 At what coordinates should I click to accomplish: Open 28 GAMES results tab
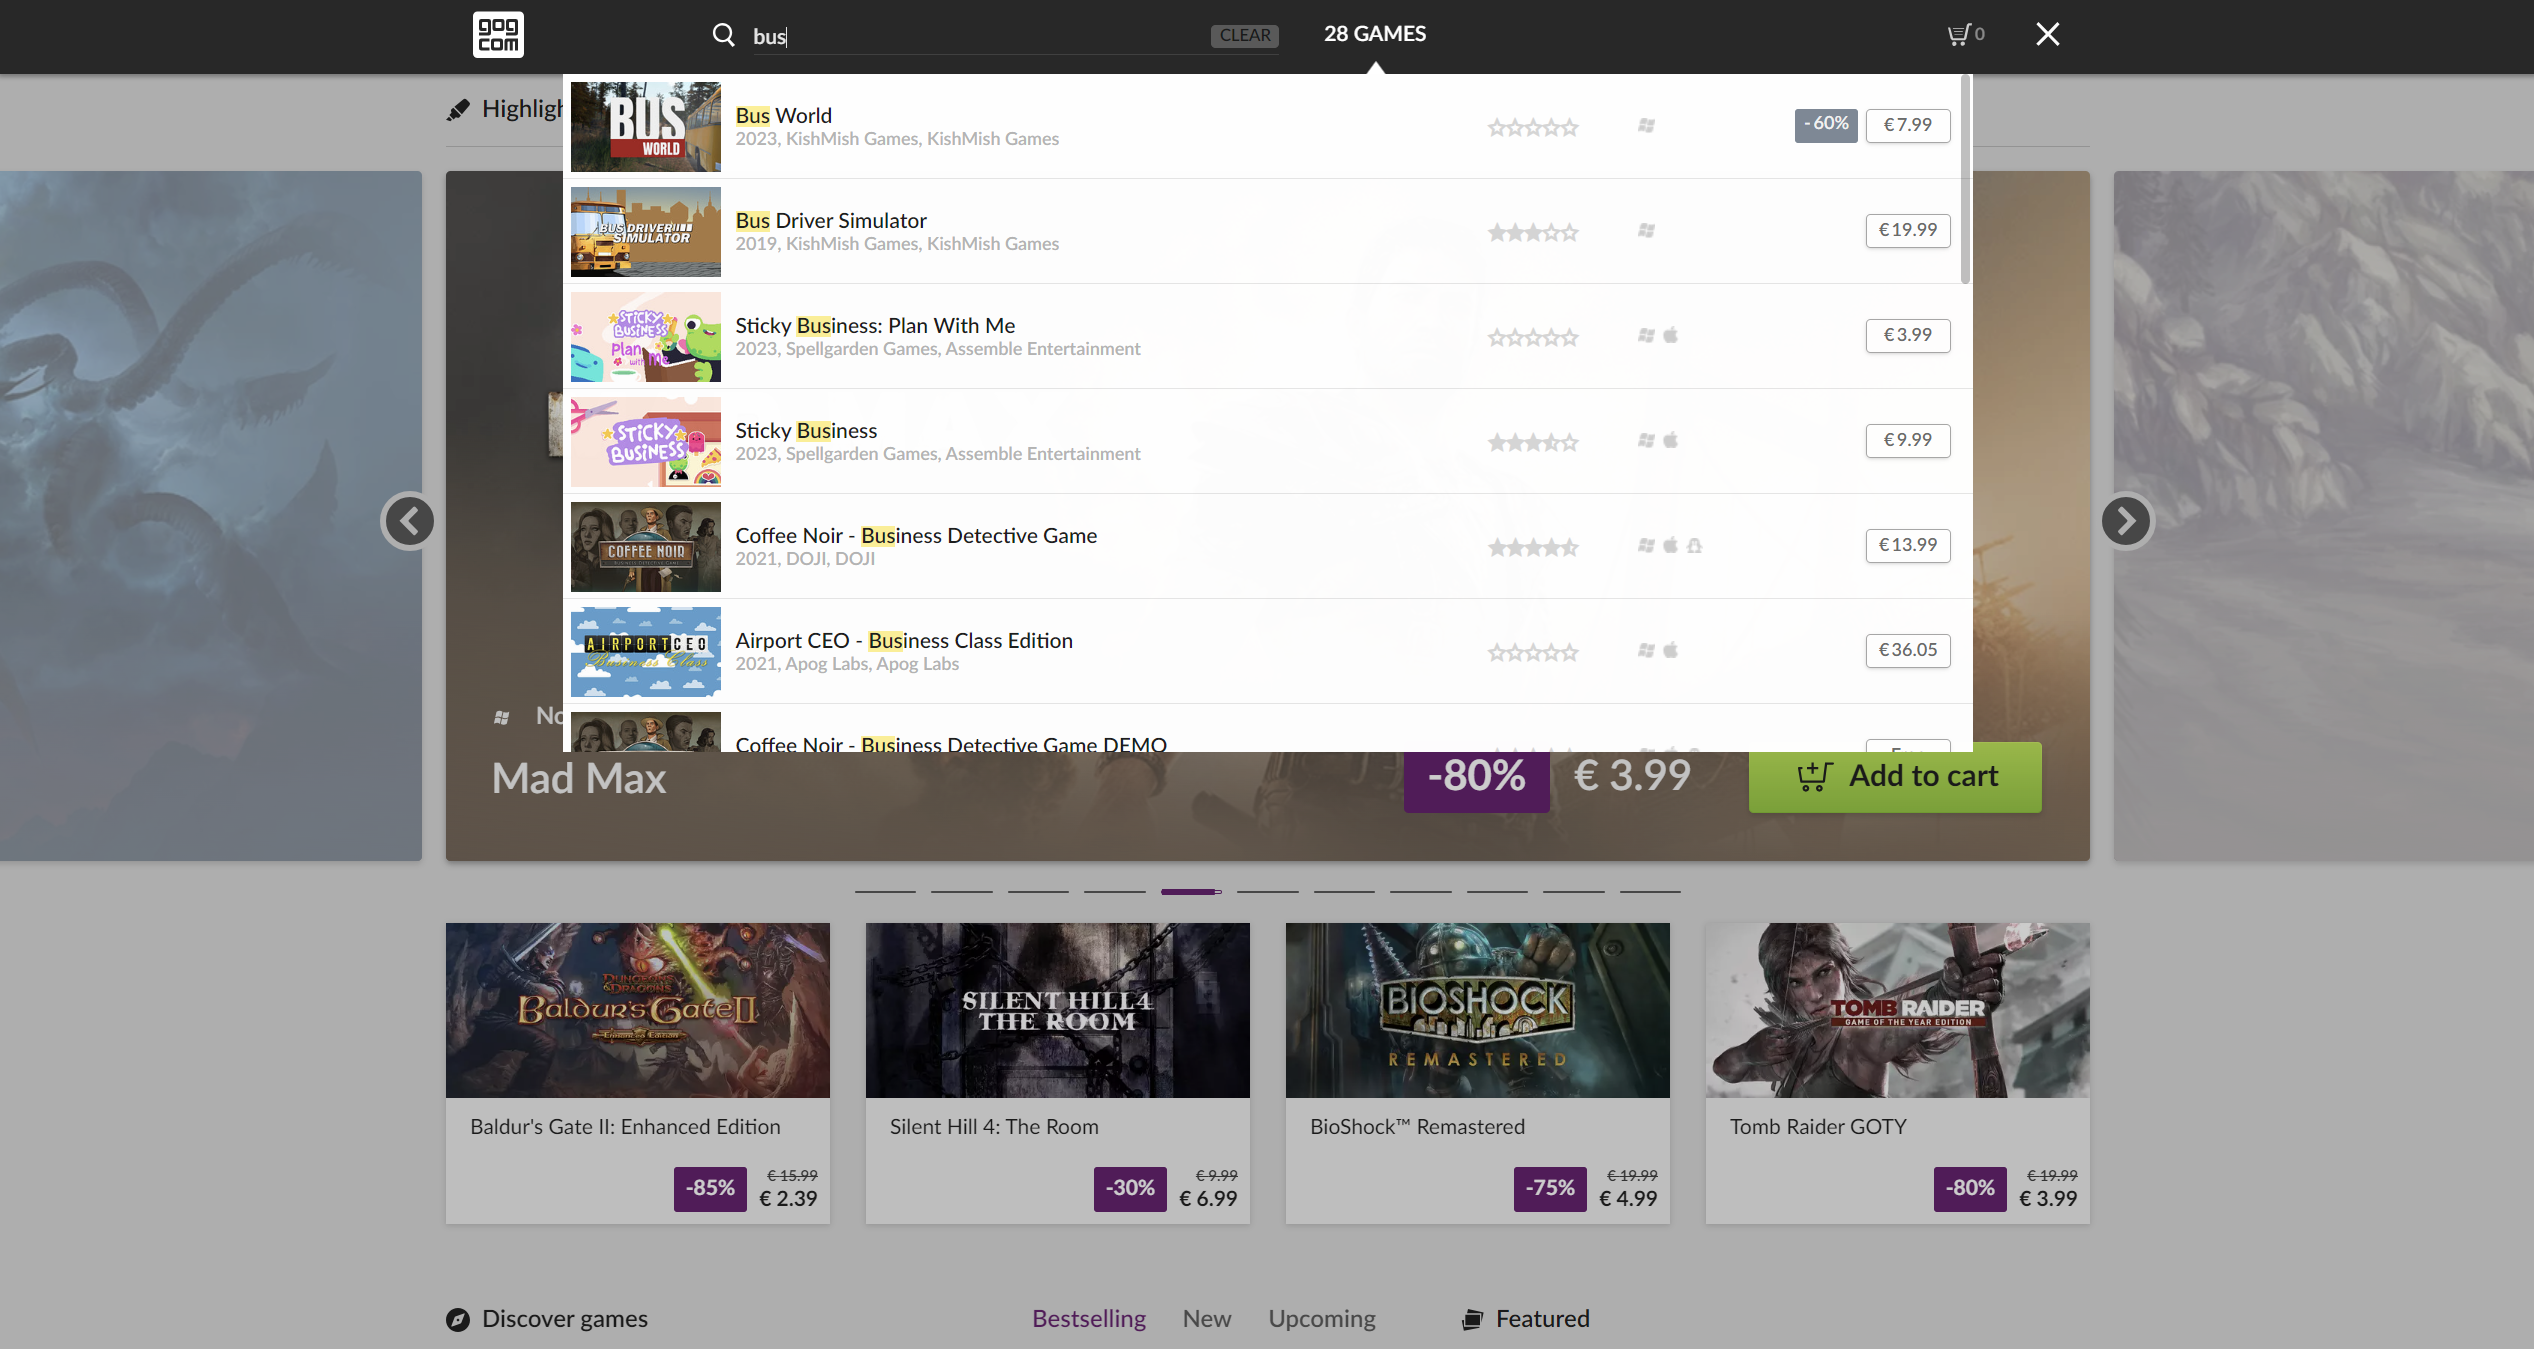pyautogui.click(x=1374, y=34)
